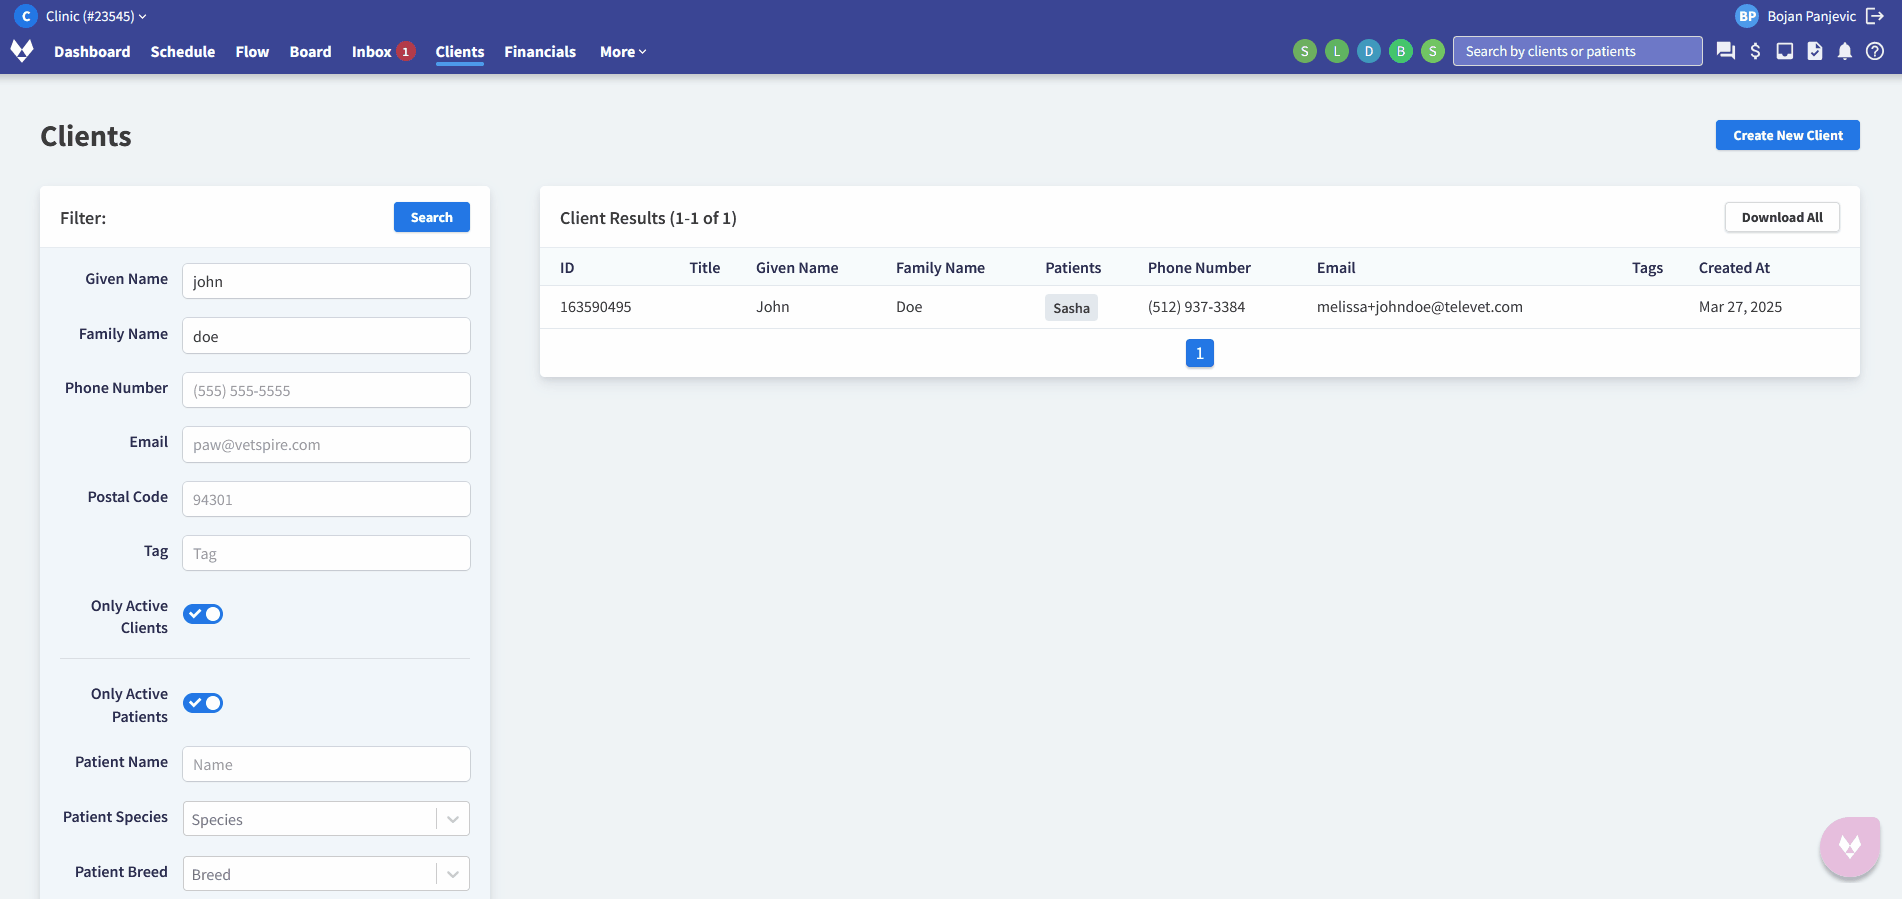Click the Create New Client button
1902x899 pixels.
point(1787,135)
